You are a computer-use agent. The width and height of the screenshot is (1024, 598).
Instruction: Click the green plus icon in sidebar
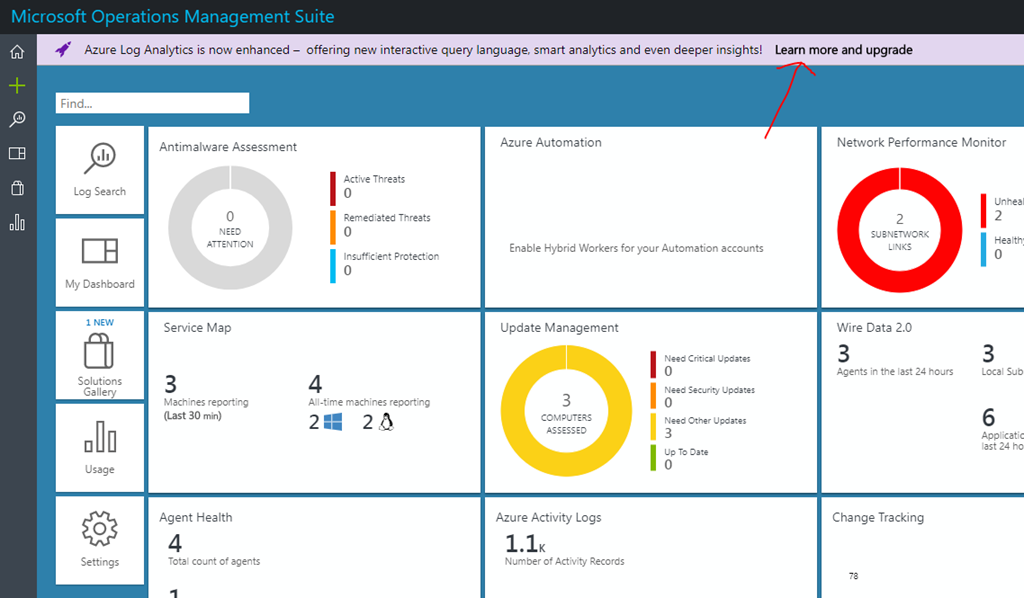pos(17,86)
